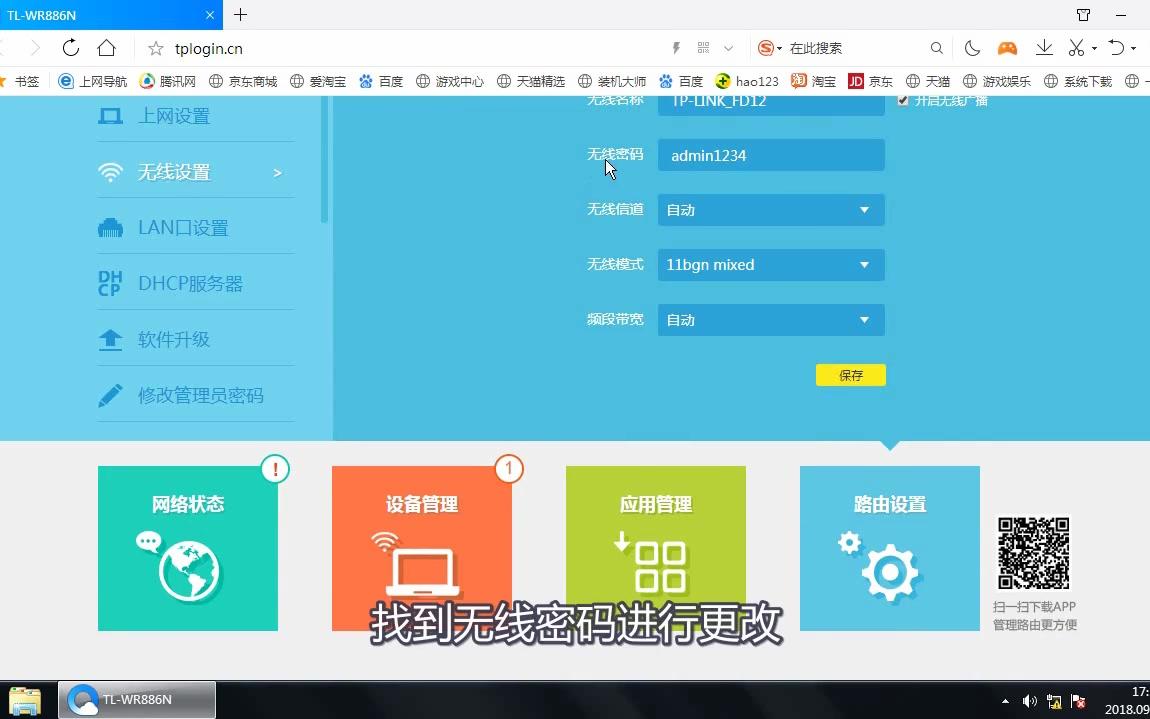Expand the 无线模式 dropdown showing 11bgn mixed
This screenshot has width=1150, height=719.
[770, 264]
